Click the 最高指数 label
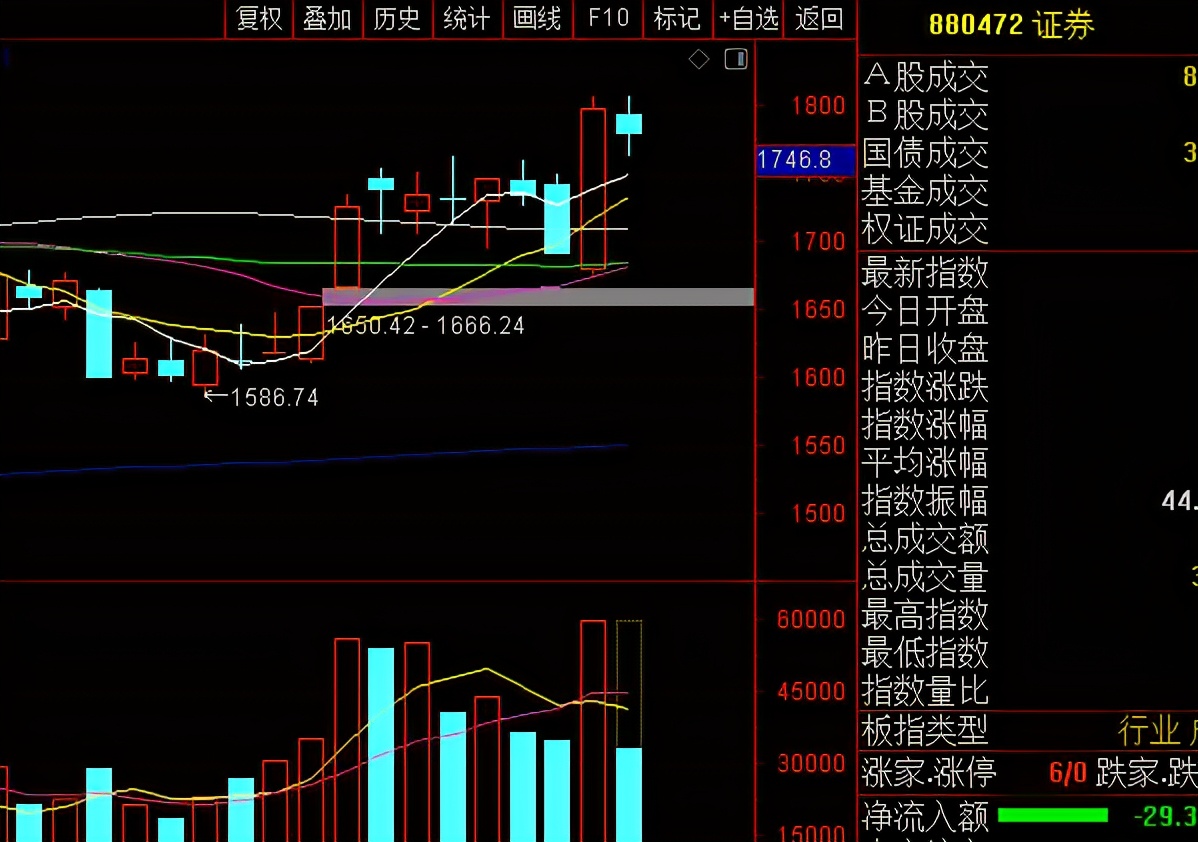The image size is (1198, 842). [x=924, y=614]
